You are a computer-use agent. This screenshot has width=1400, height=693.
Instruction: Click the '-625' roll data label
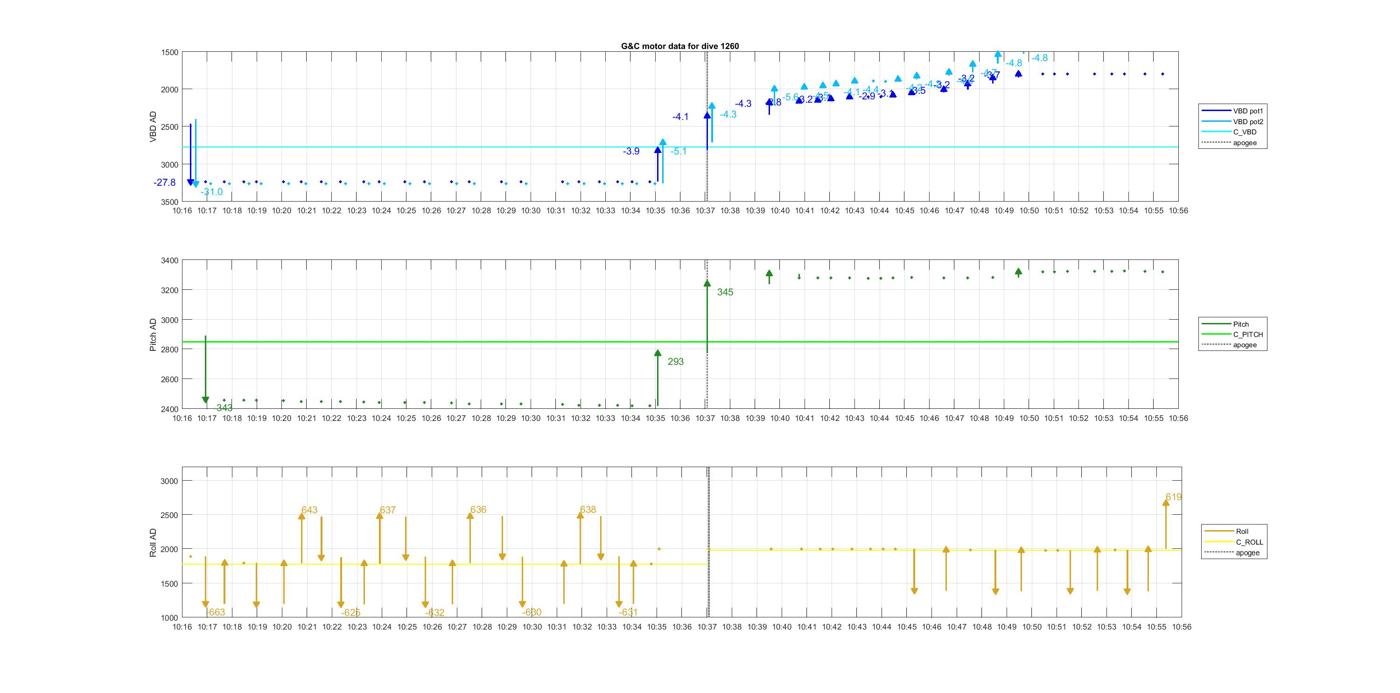tap(350, 612)
